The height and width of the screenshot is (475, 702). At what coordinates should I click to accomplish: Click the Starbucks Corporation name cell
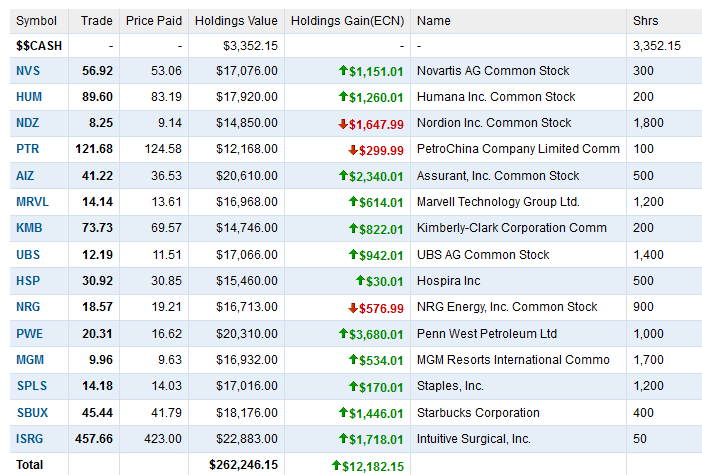click(x=478, y=412)
